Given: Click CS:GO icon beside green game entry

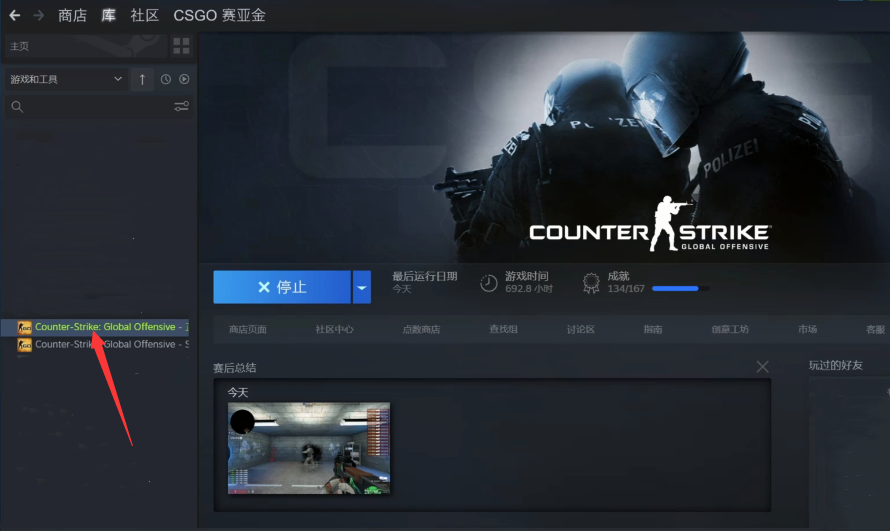Looking at the screenshot, I should [24, 327].
